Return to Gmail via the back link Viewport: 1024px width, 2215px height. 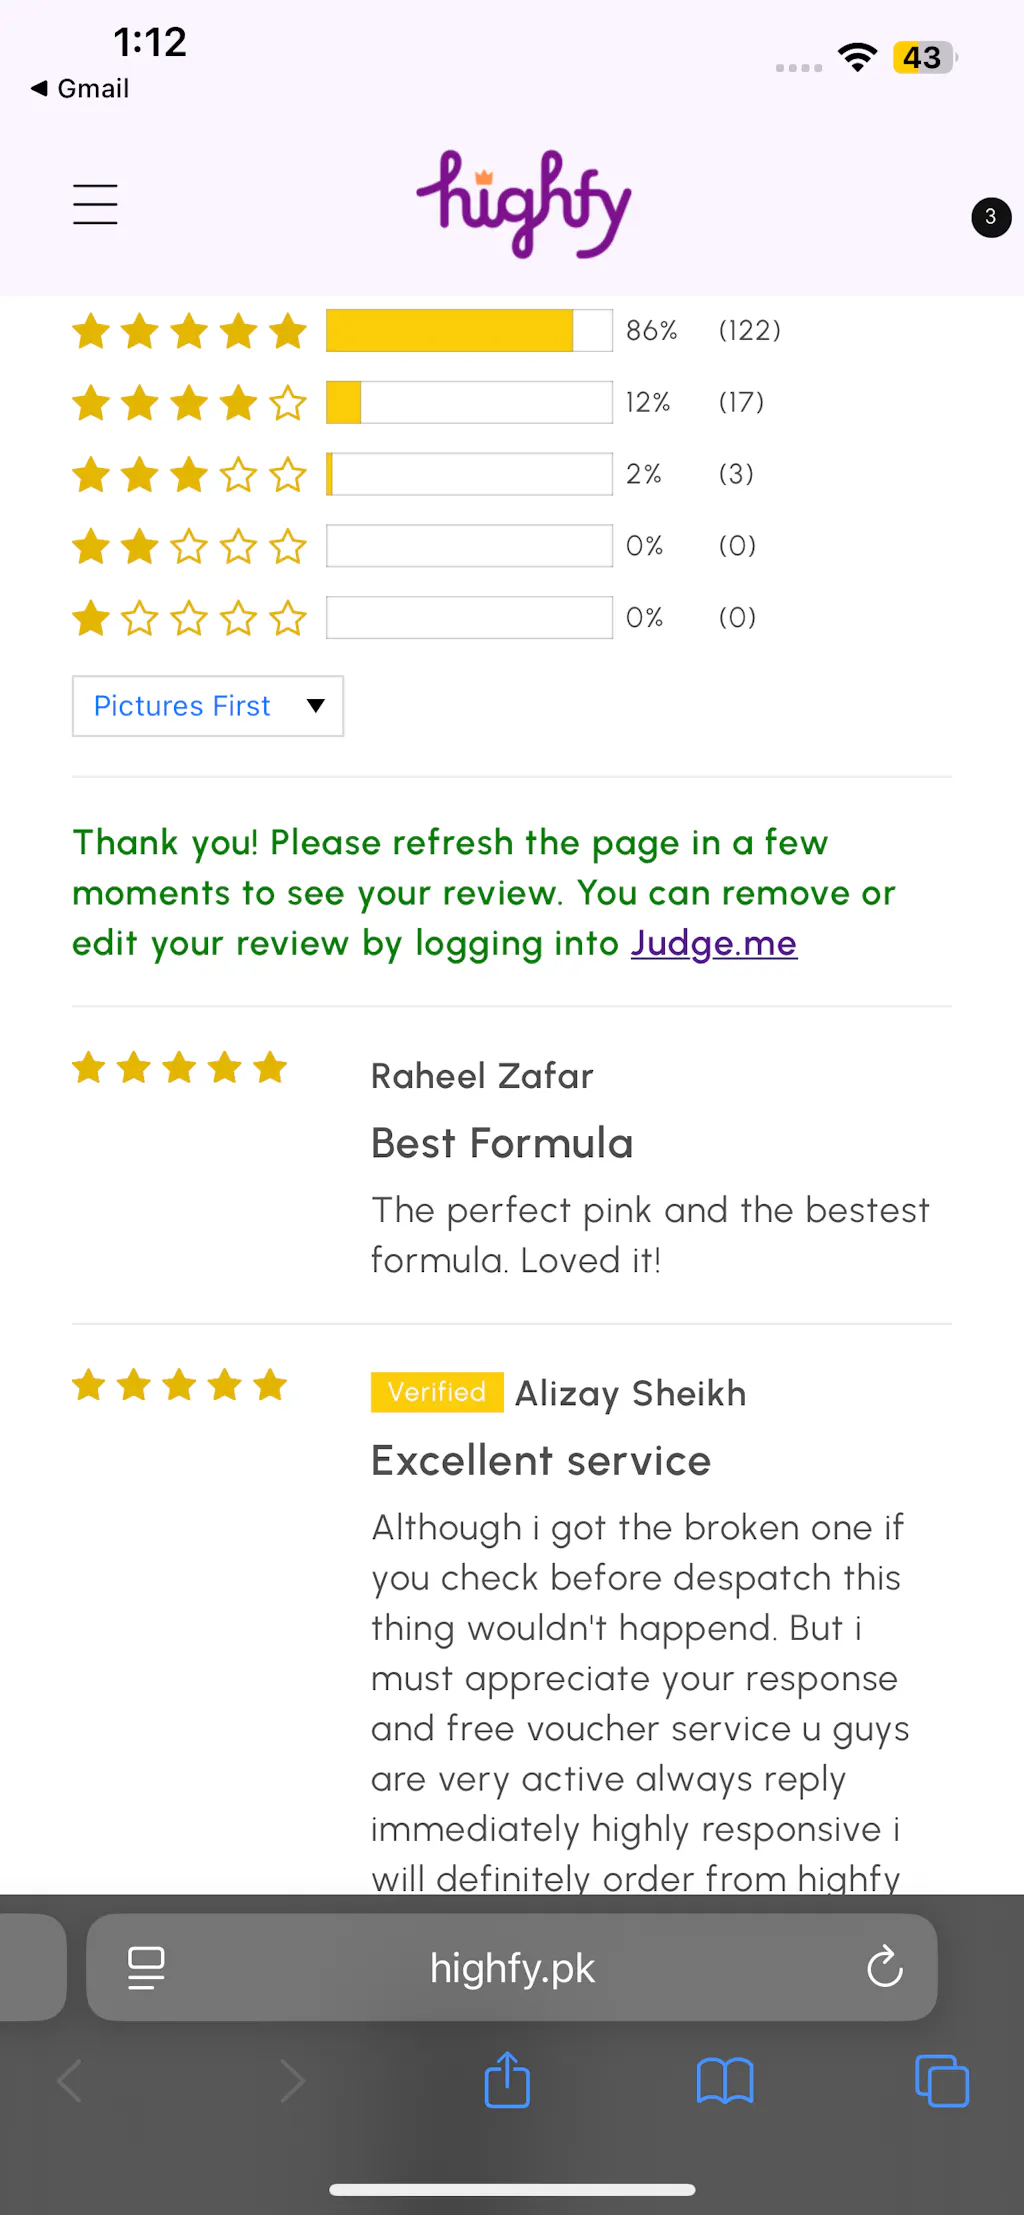click(80, 88)
